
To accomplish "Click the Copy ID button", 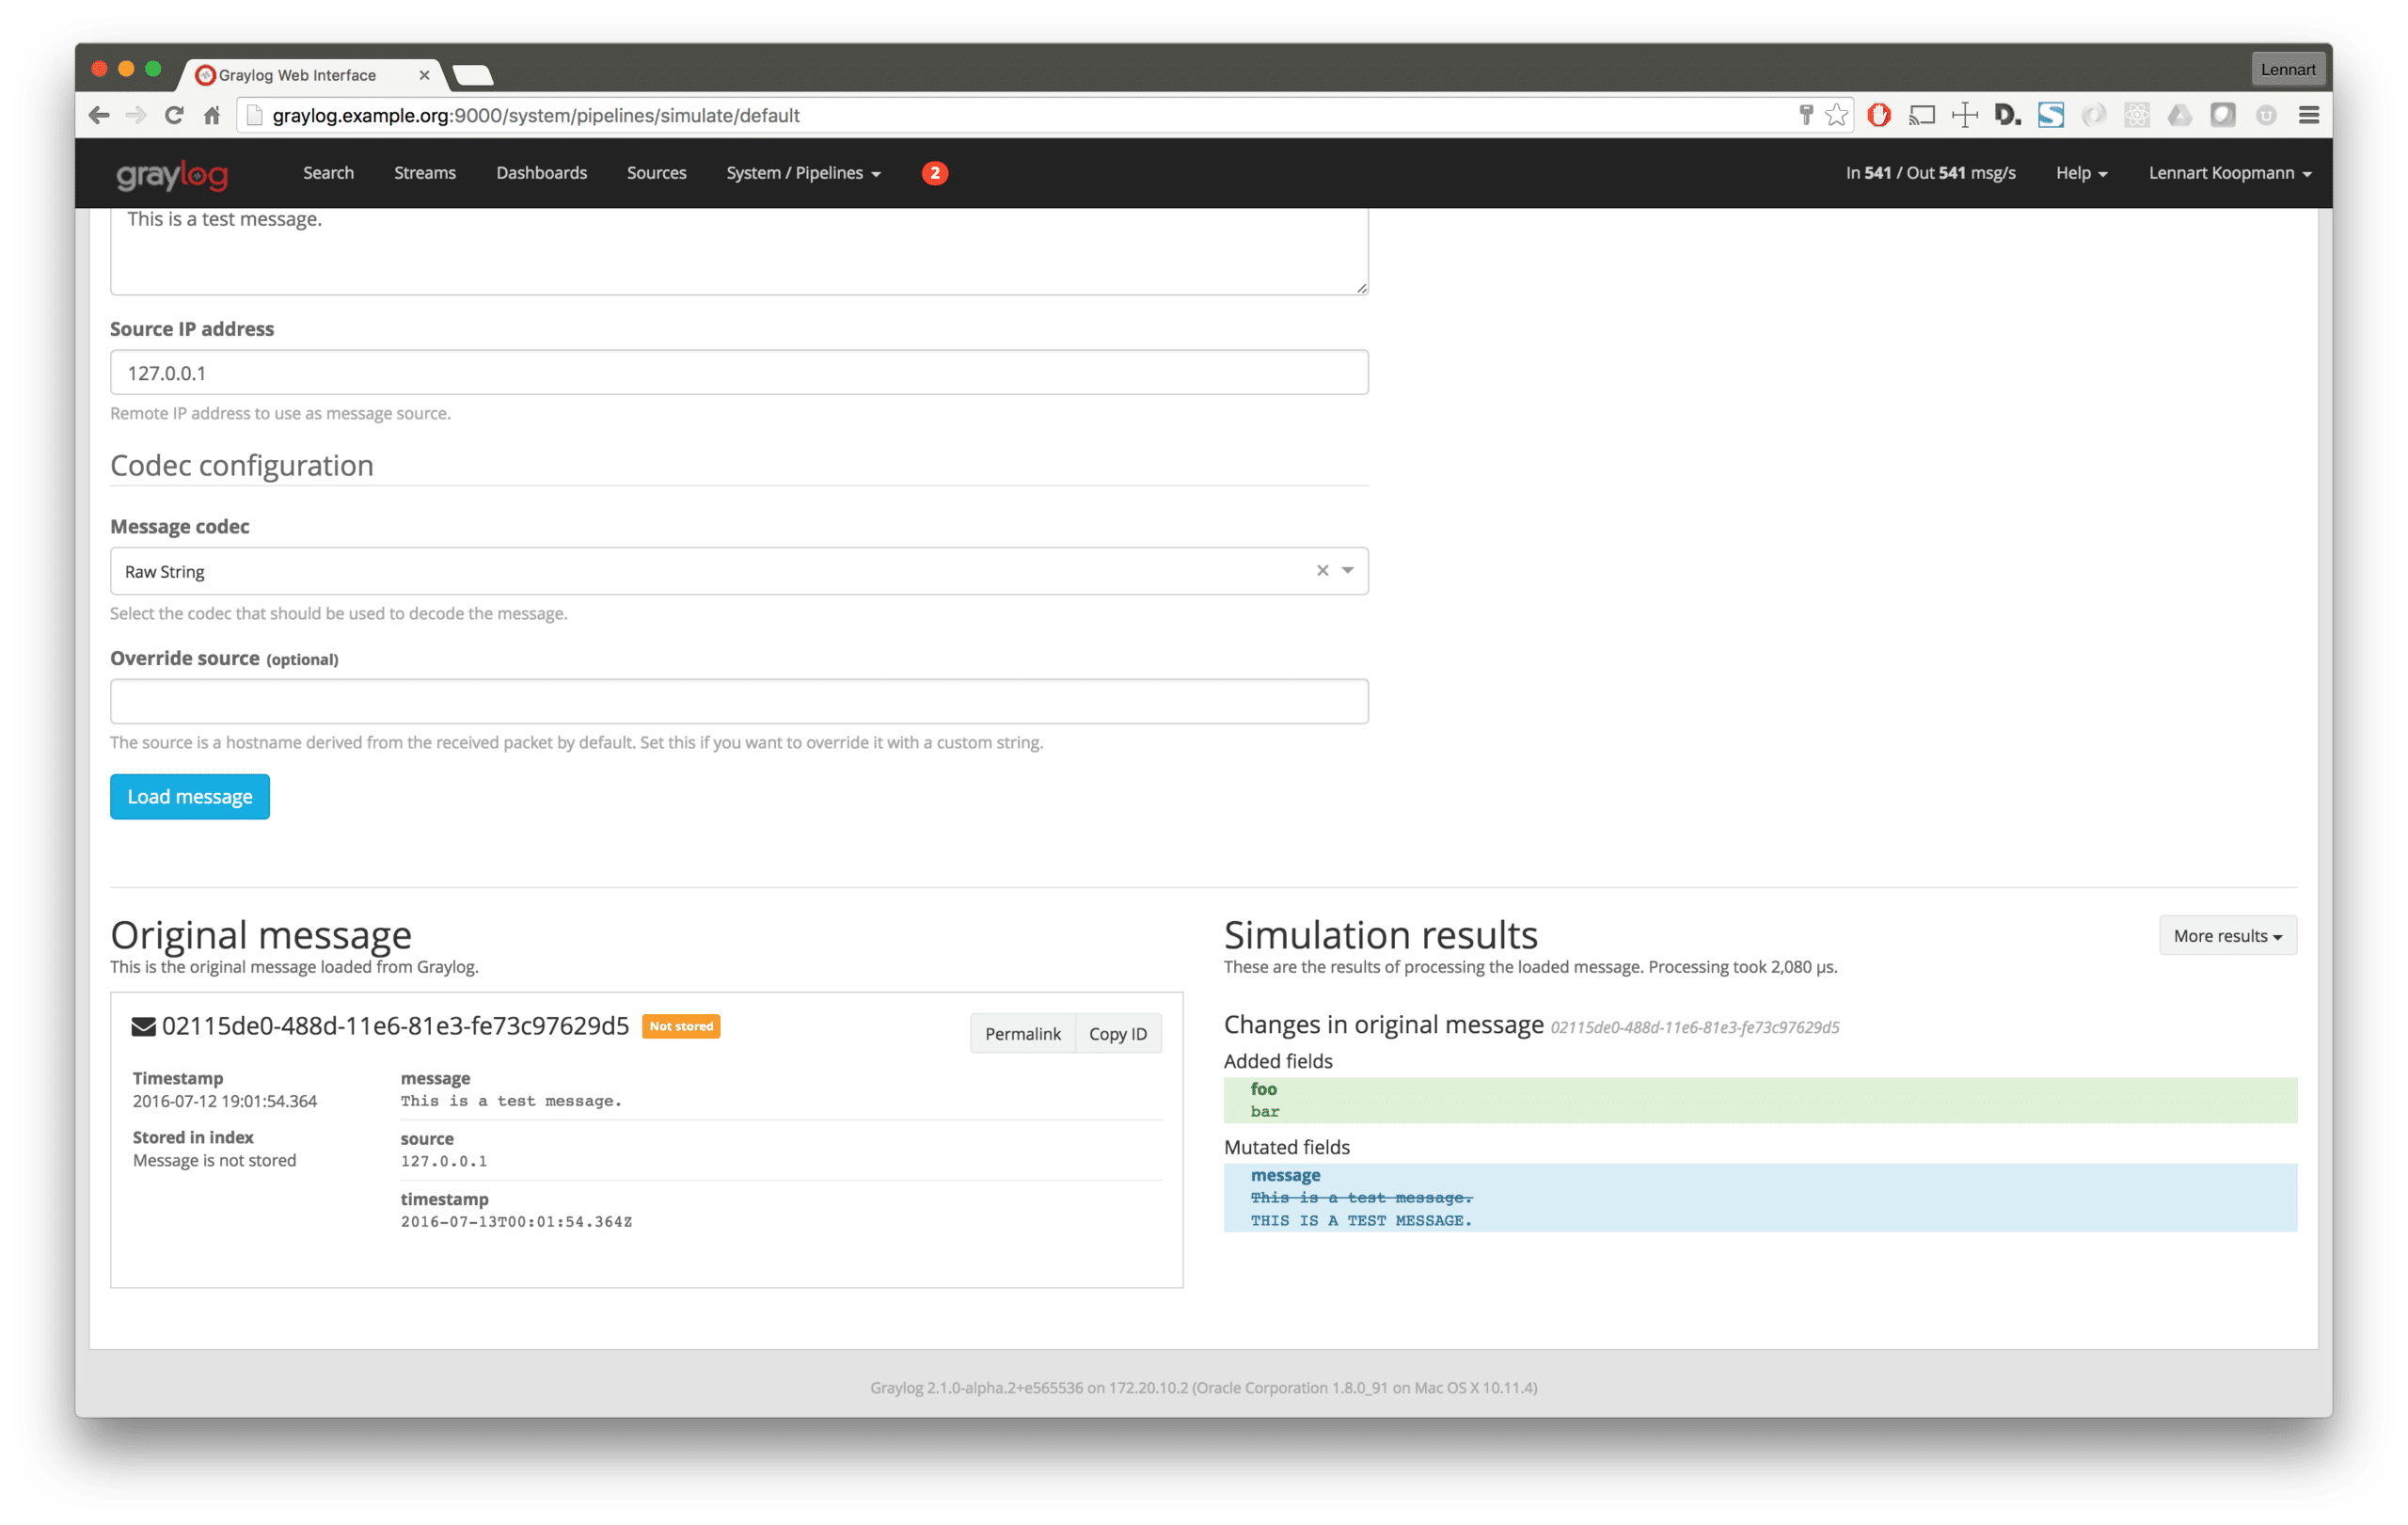I will 1117,1034.
